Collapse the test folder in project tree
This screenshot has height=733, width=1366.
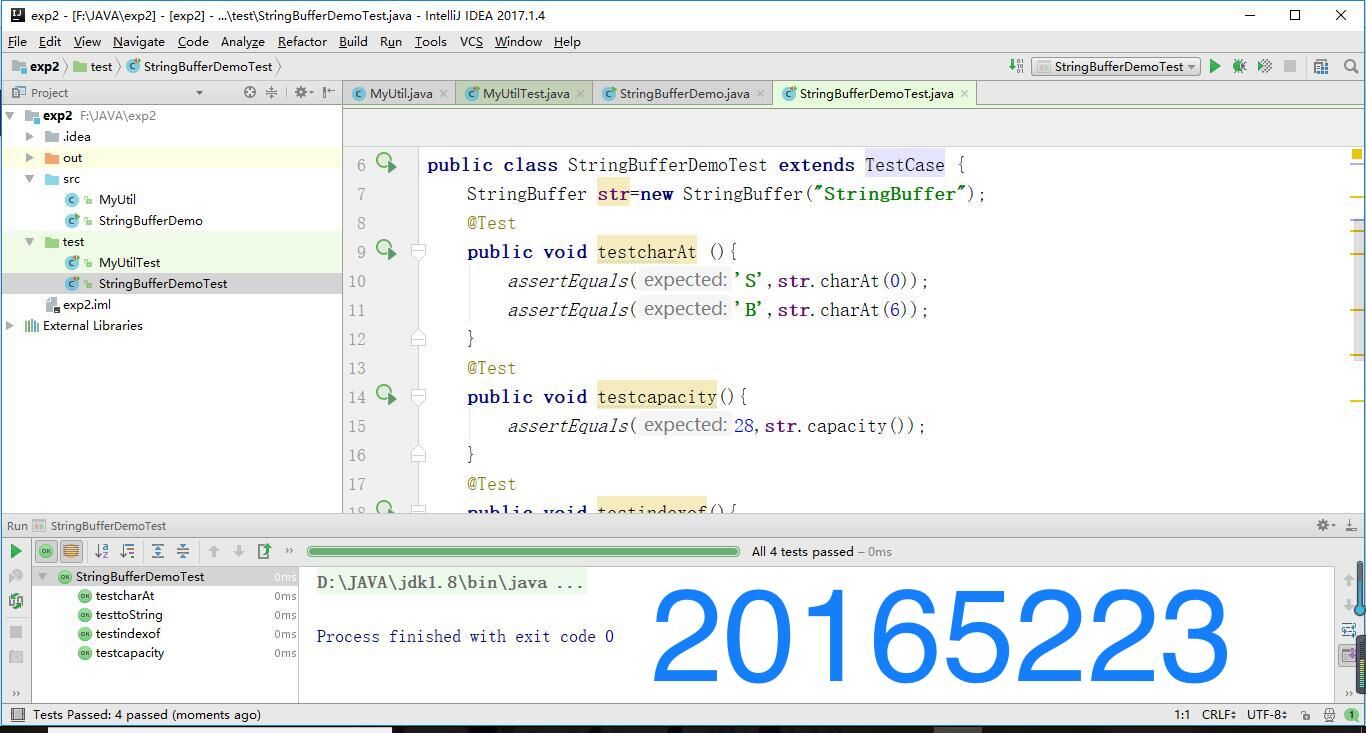coord(30,242)
